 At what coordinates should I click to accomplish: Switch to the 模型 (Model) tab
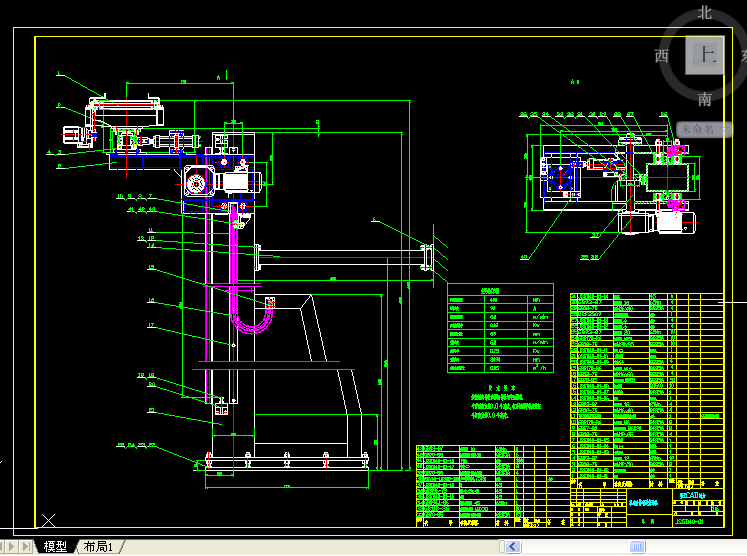pyautogui.click(x=55, y=546)
